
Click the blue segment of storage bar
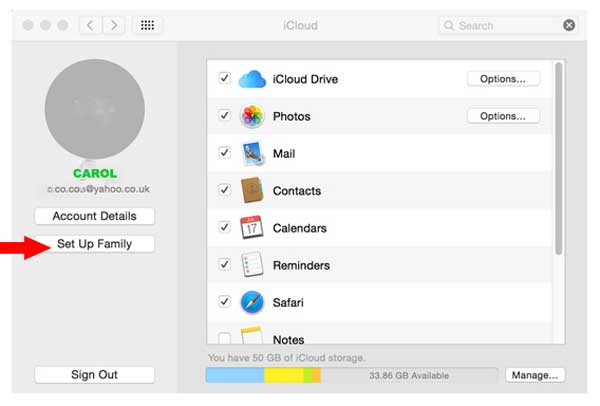click(x=235, y=375)
